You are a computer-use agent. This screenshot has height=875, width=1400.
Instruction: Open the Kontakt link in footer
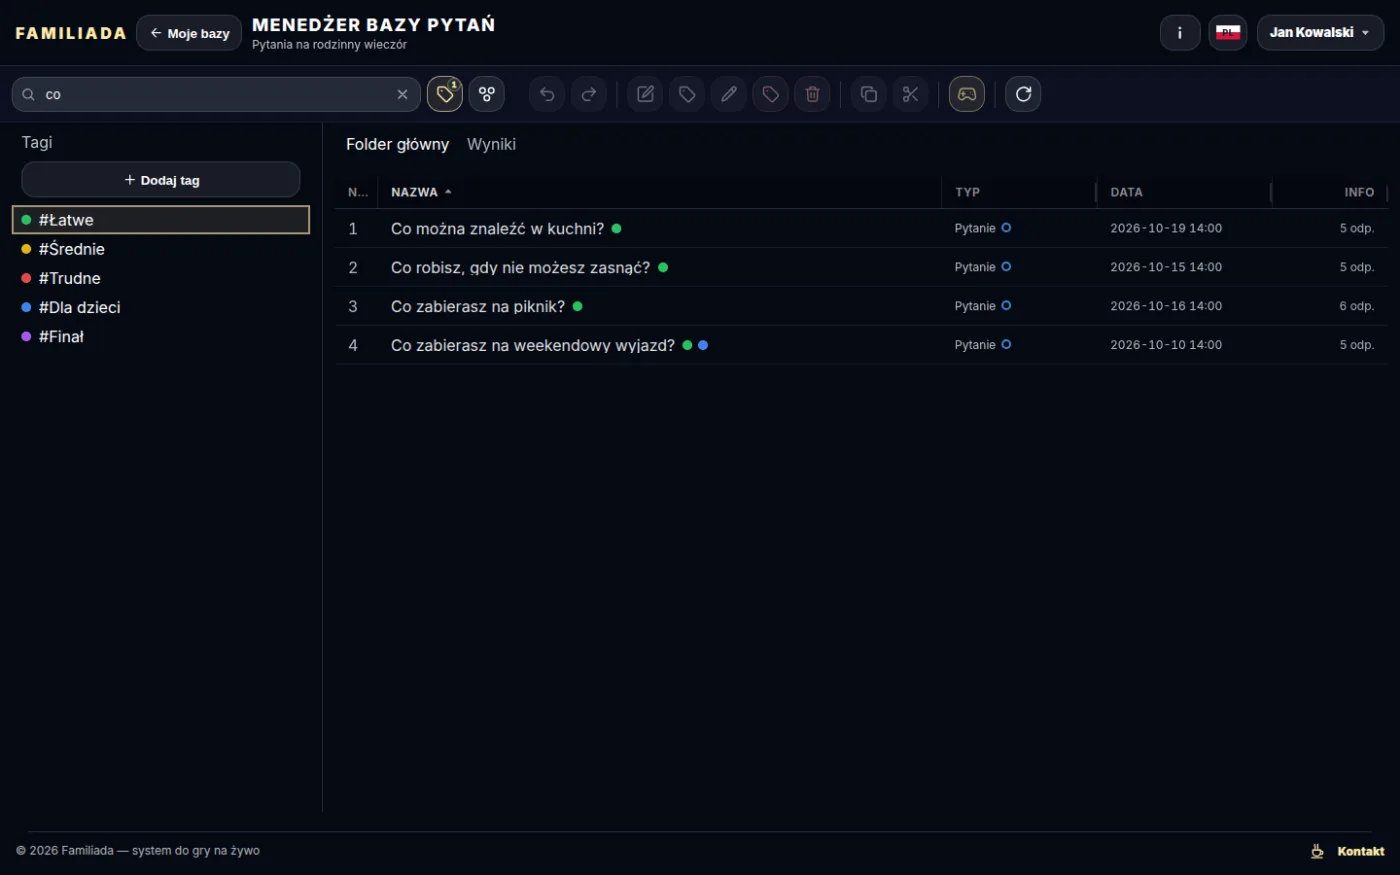[1361, 851]
